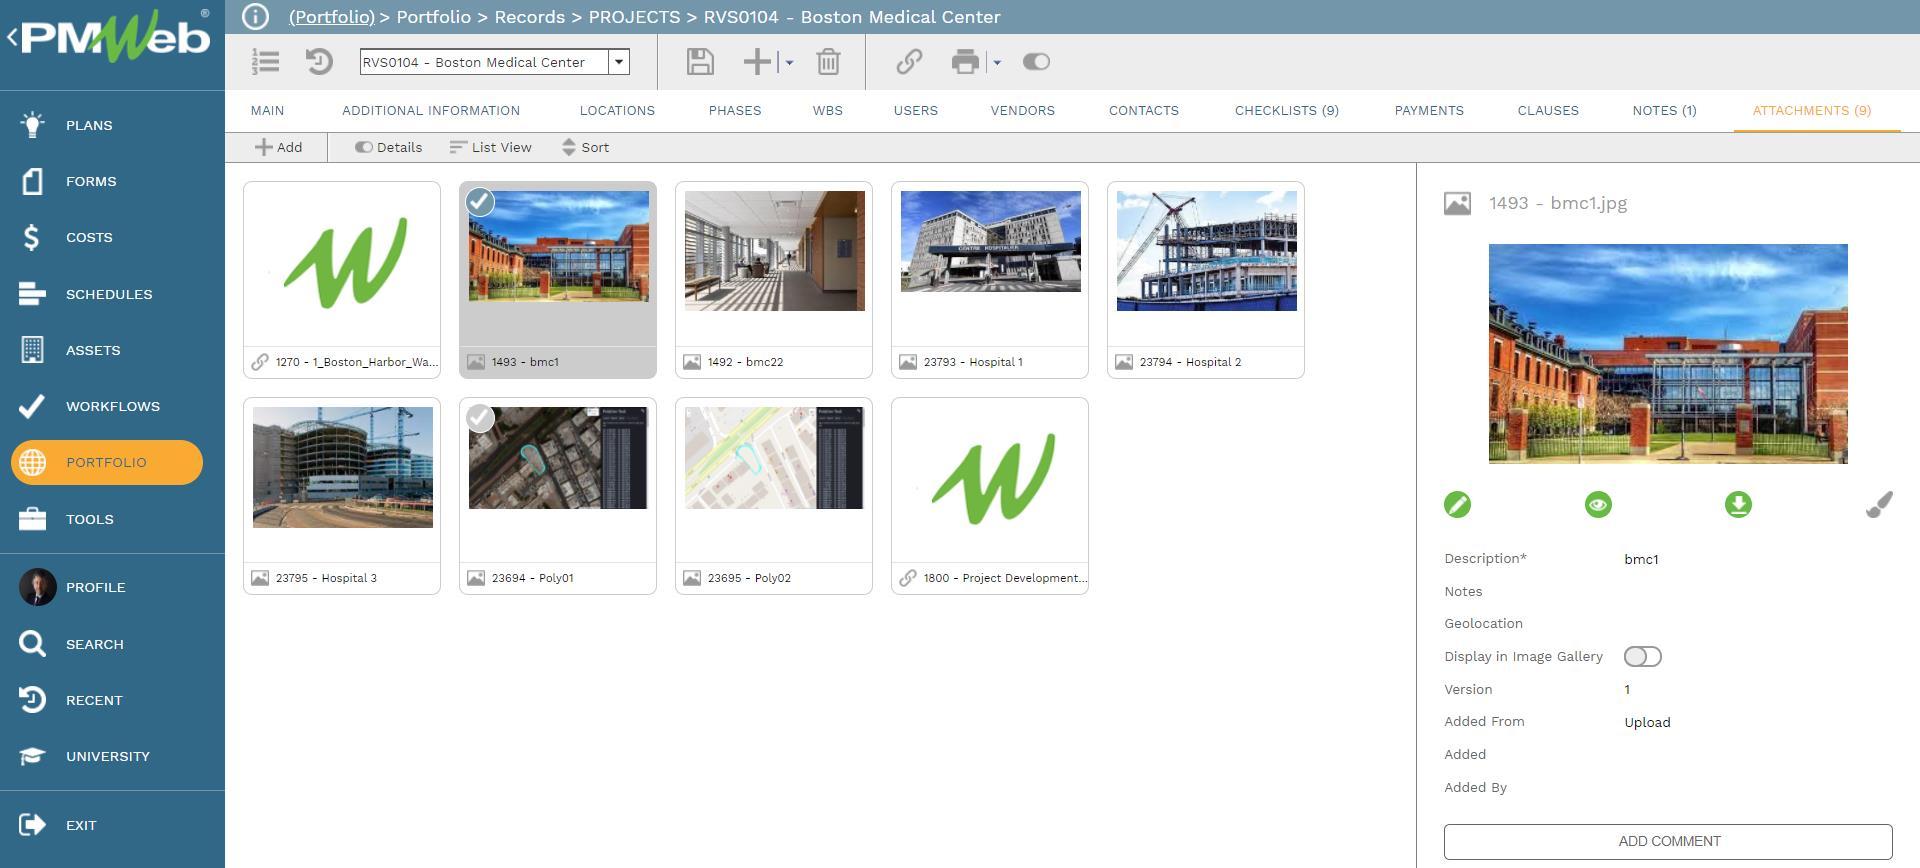Select the Hospital 2 attachment thumbnail
The image size is (1920, 868).
pos(1206,252)
